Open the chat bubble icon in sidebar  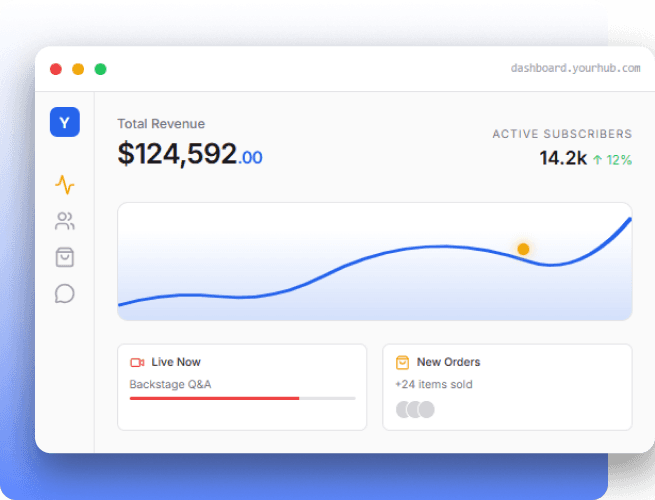65,294
